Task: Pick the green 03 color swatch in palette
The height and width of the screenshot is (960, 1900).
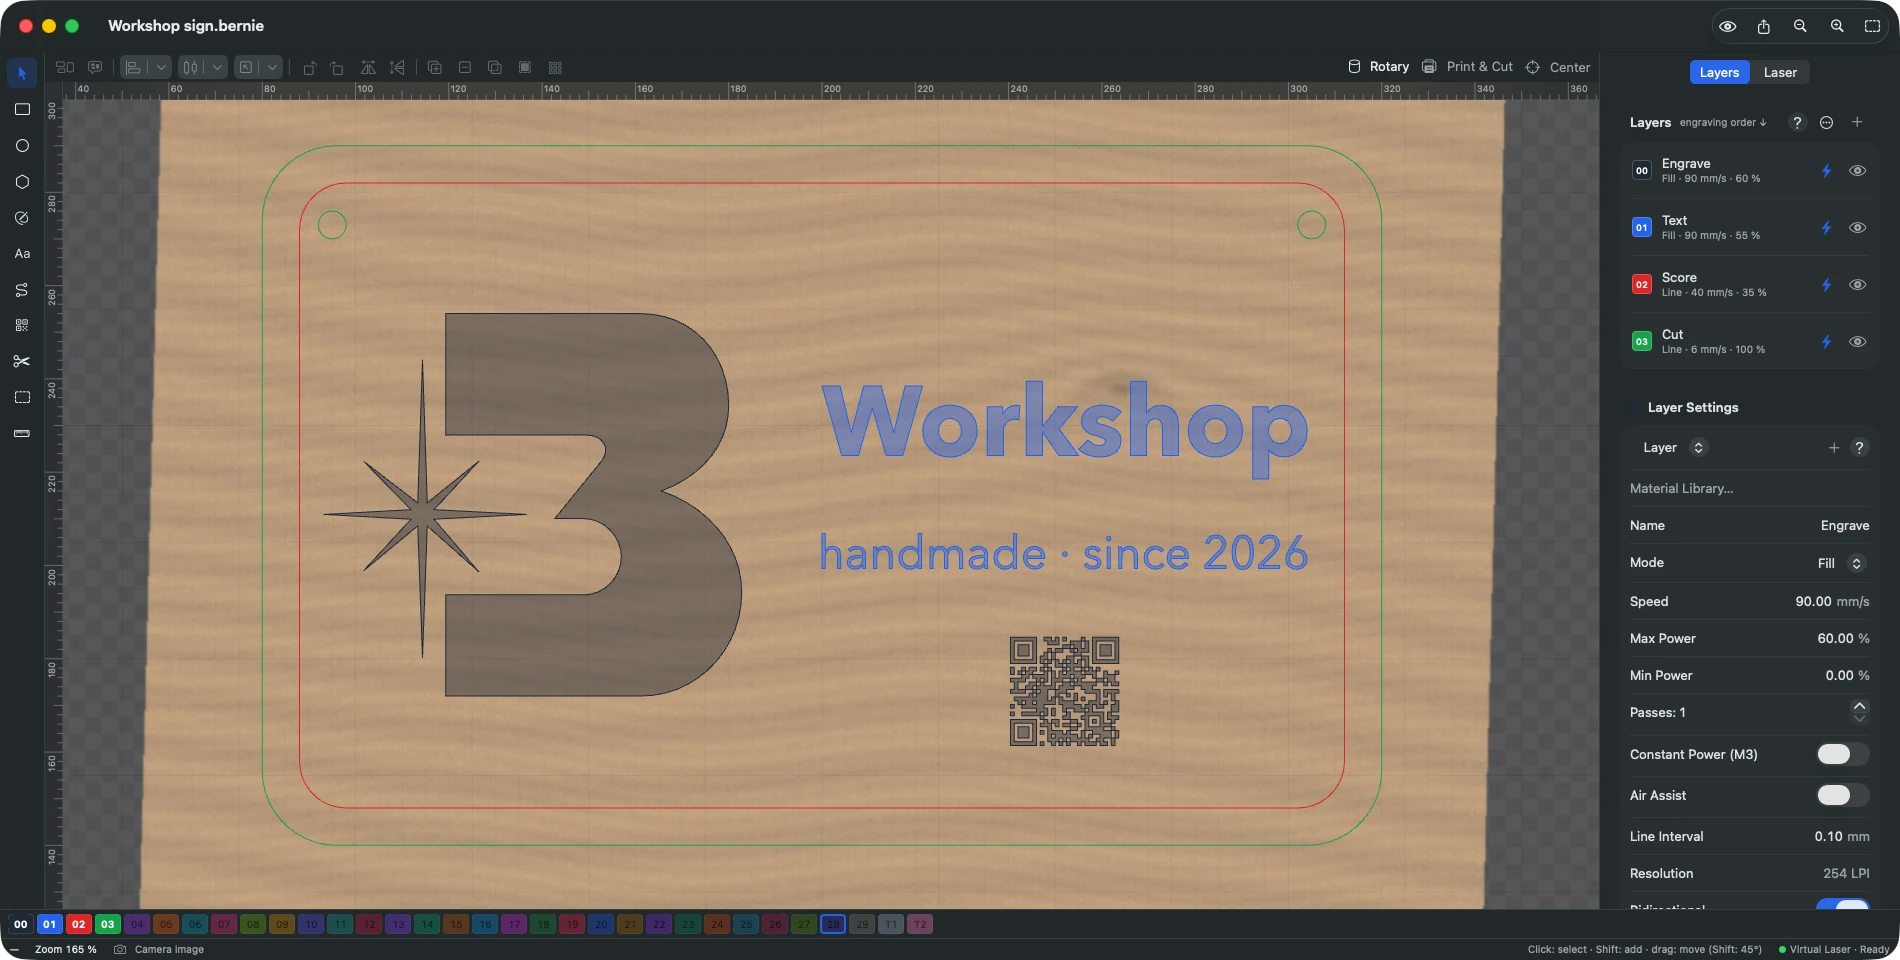Action: pos(107,924)
